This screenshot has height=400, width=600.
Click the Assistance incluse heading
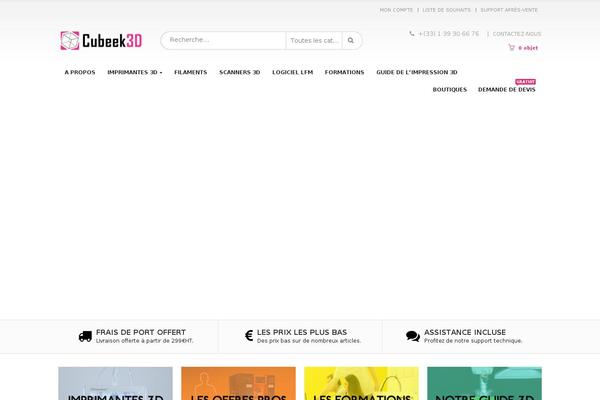pyautogui.click(x=465, y=332)
